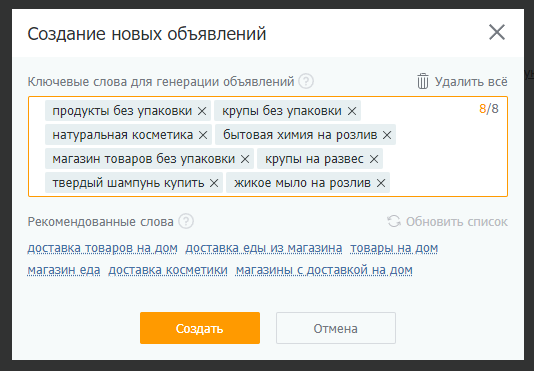
Task: Add recommended word 'магазин еда'
Action: pos(64,270)
